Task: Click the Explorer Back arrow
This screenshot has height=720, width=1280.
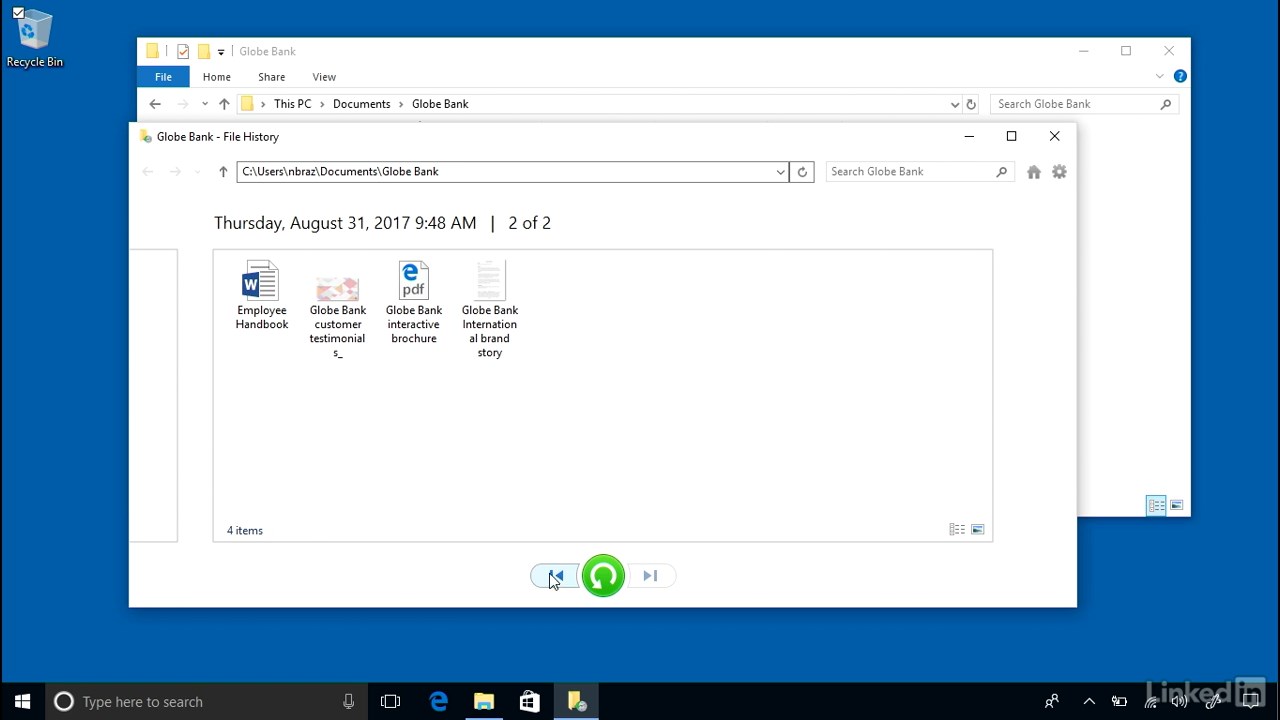Action: (x=155, y=104)
